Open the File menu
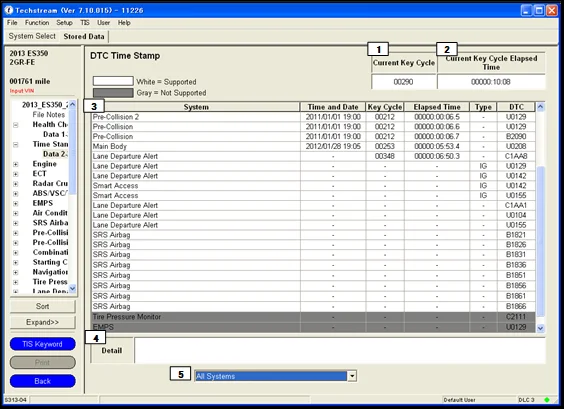This screenshot has width=564, height=409. pyautogui.click(x=12, y=23)
